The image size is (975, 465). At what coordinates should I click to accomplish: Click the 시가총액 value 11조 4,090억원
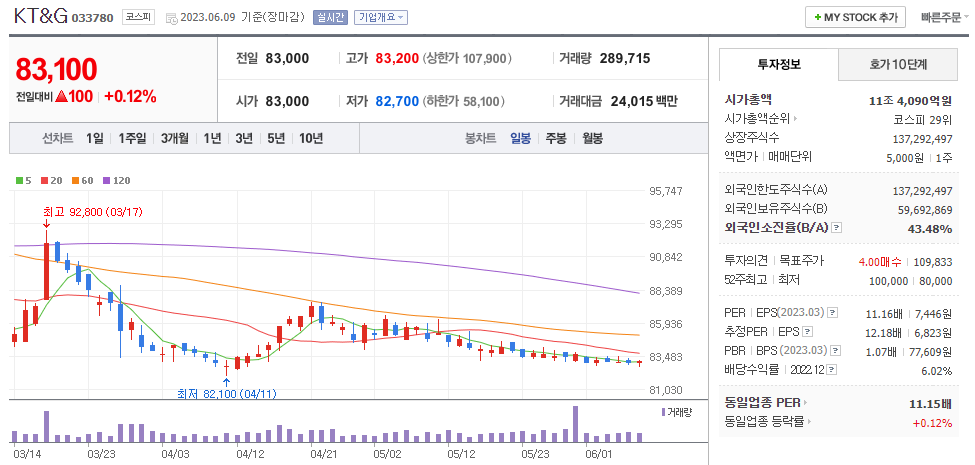coord(910,101)
